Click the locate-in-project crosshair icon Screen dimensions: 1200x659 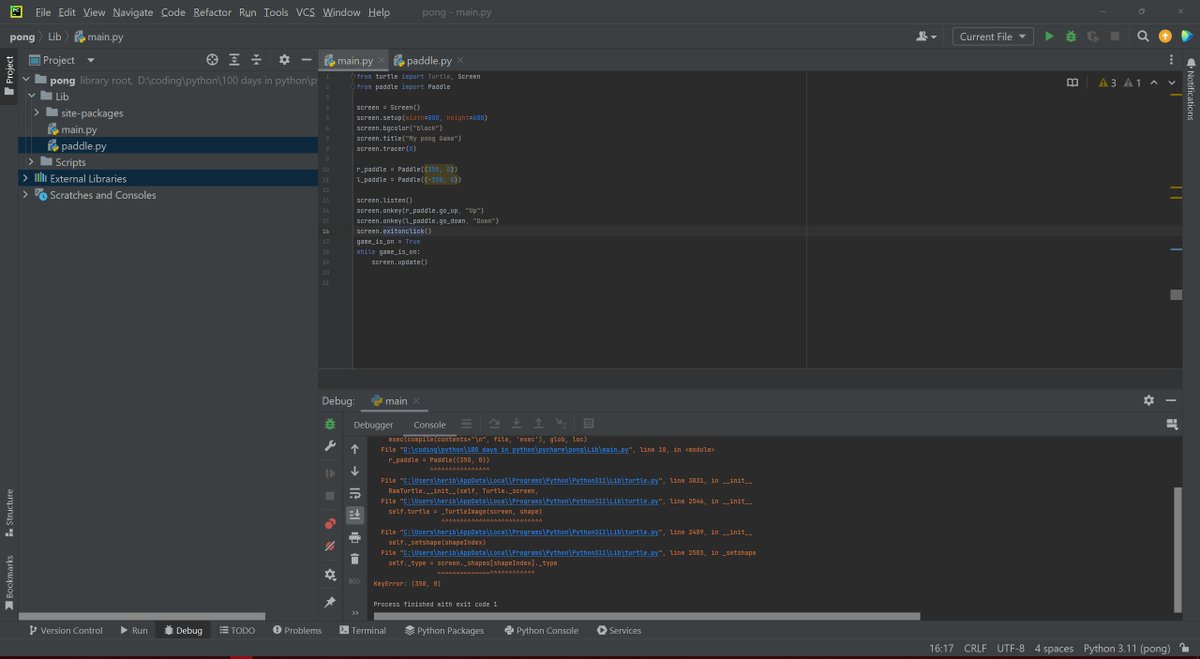pyautogui.click(x=212, y=60)
